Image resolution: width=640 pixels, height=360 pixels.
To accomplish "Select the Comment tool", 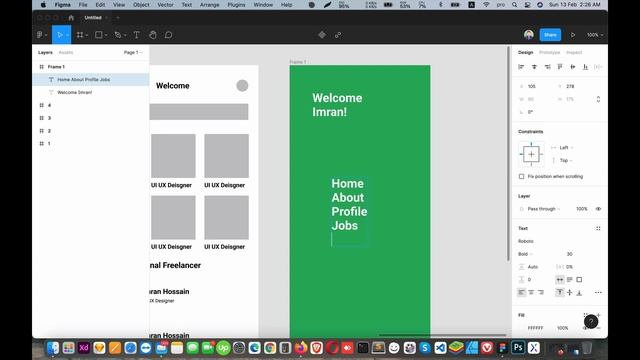I will (x=169, y=35).
